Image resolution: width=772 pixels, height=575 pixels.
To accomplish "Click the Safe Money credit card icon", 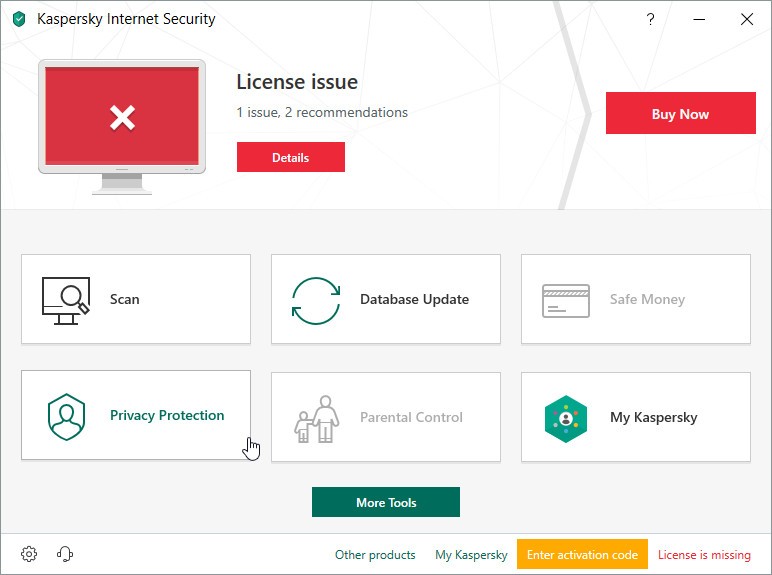I will click(566, 300).
